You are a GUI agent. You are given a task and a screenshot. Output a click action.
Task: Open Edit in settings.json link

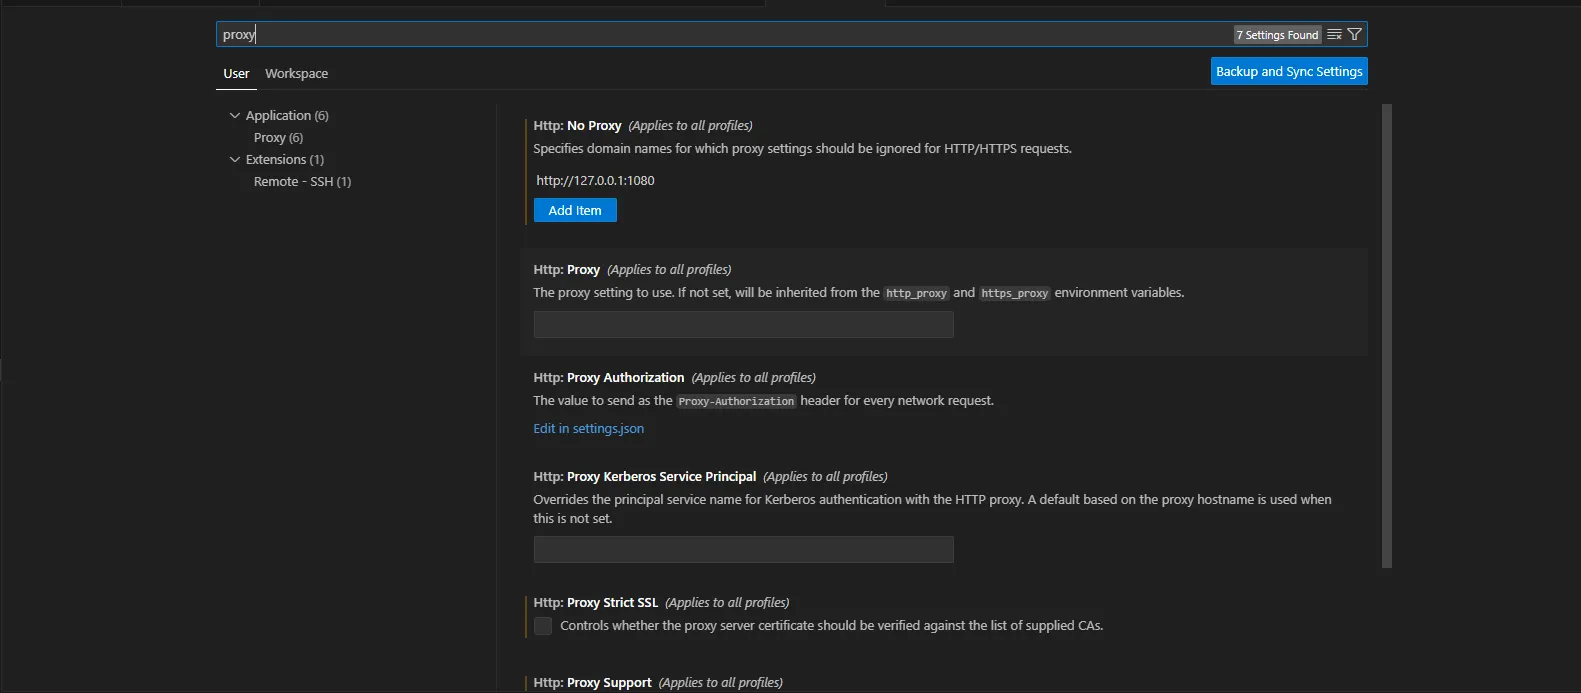(588, 429)
